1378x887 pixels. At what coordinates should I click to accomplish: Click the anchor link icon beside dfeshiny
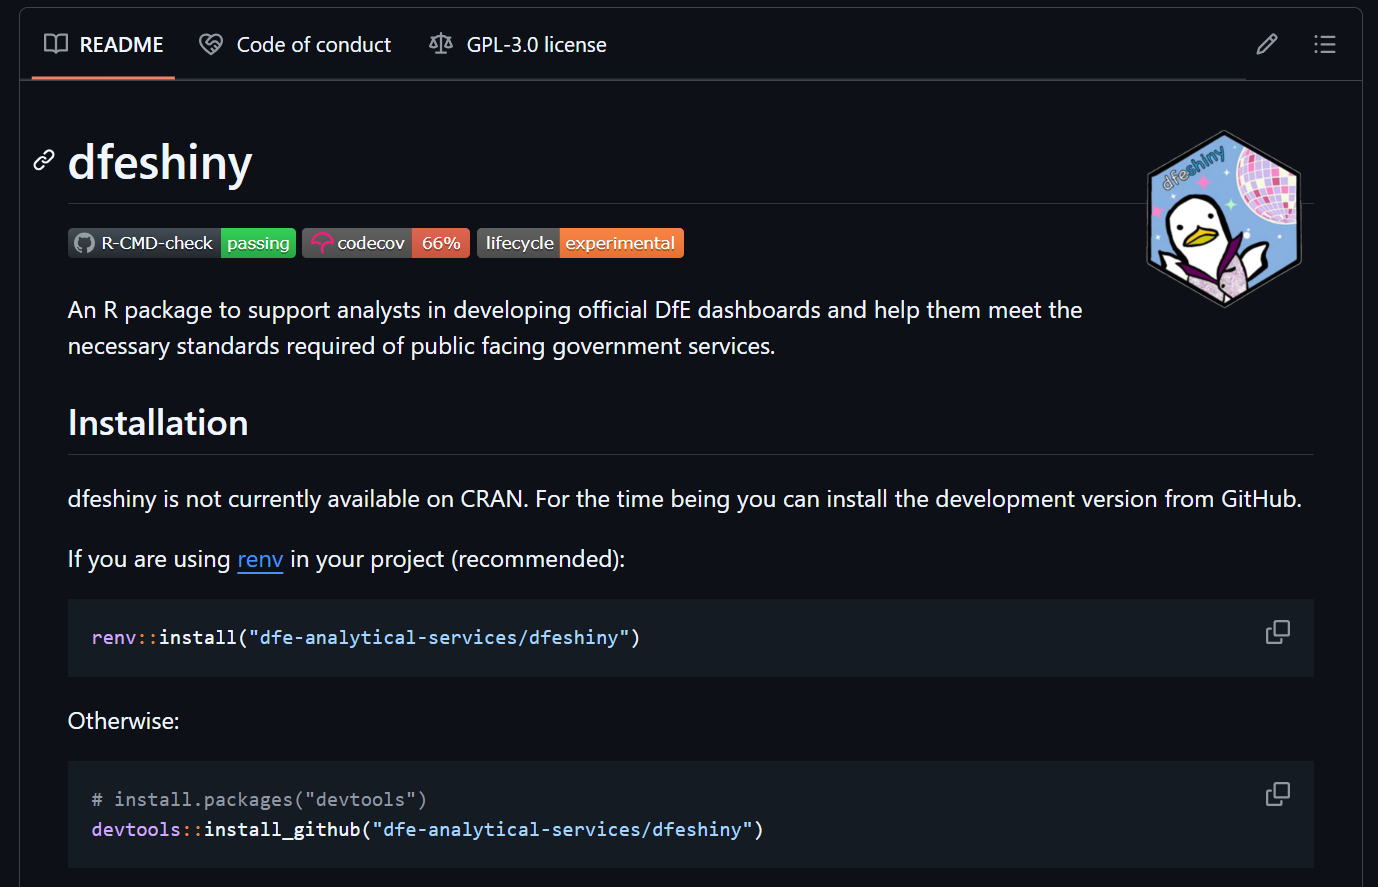coord(44,160)
